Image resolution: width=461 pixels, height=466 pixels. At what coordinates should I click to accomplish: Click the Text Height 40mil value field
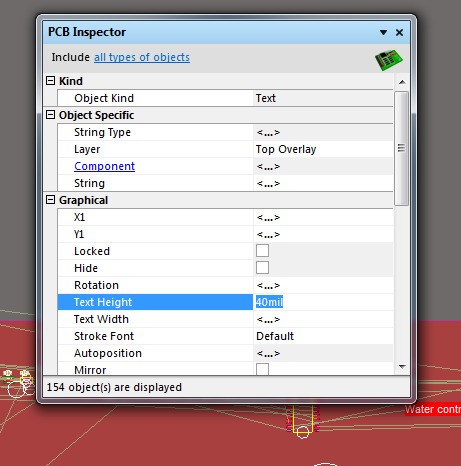coord(323,302)
